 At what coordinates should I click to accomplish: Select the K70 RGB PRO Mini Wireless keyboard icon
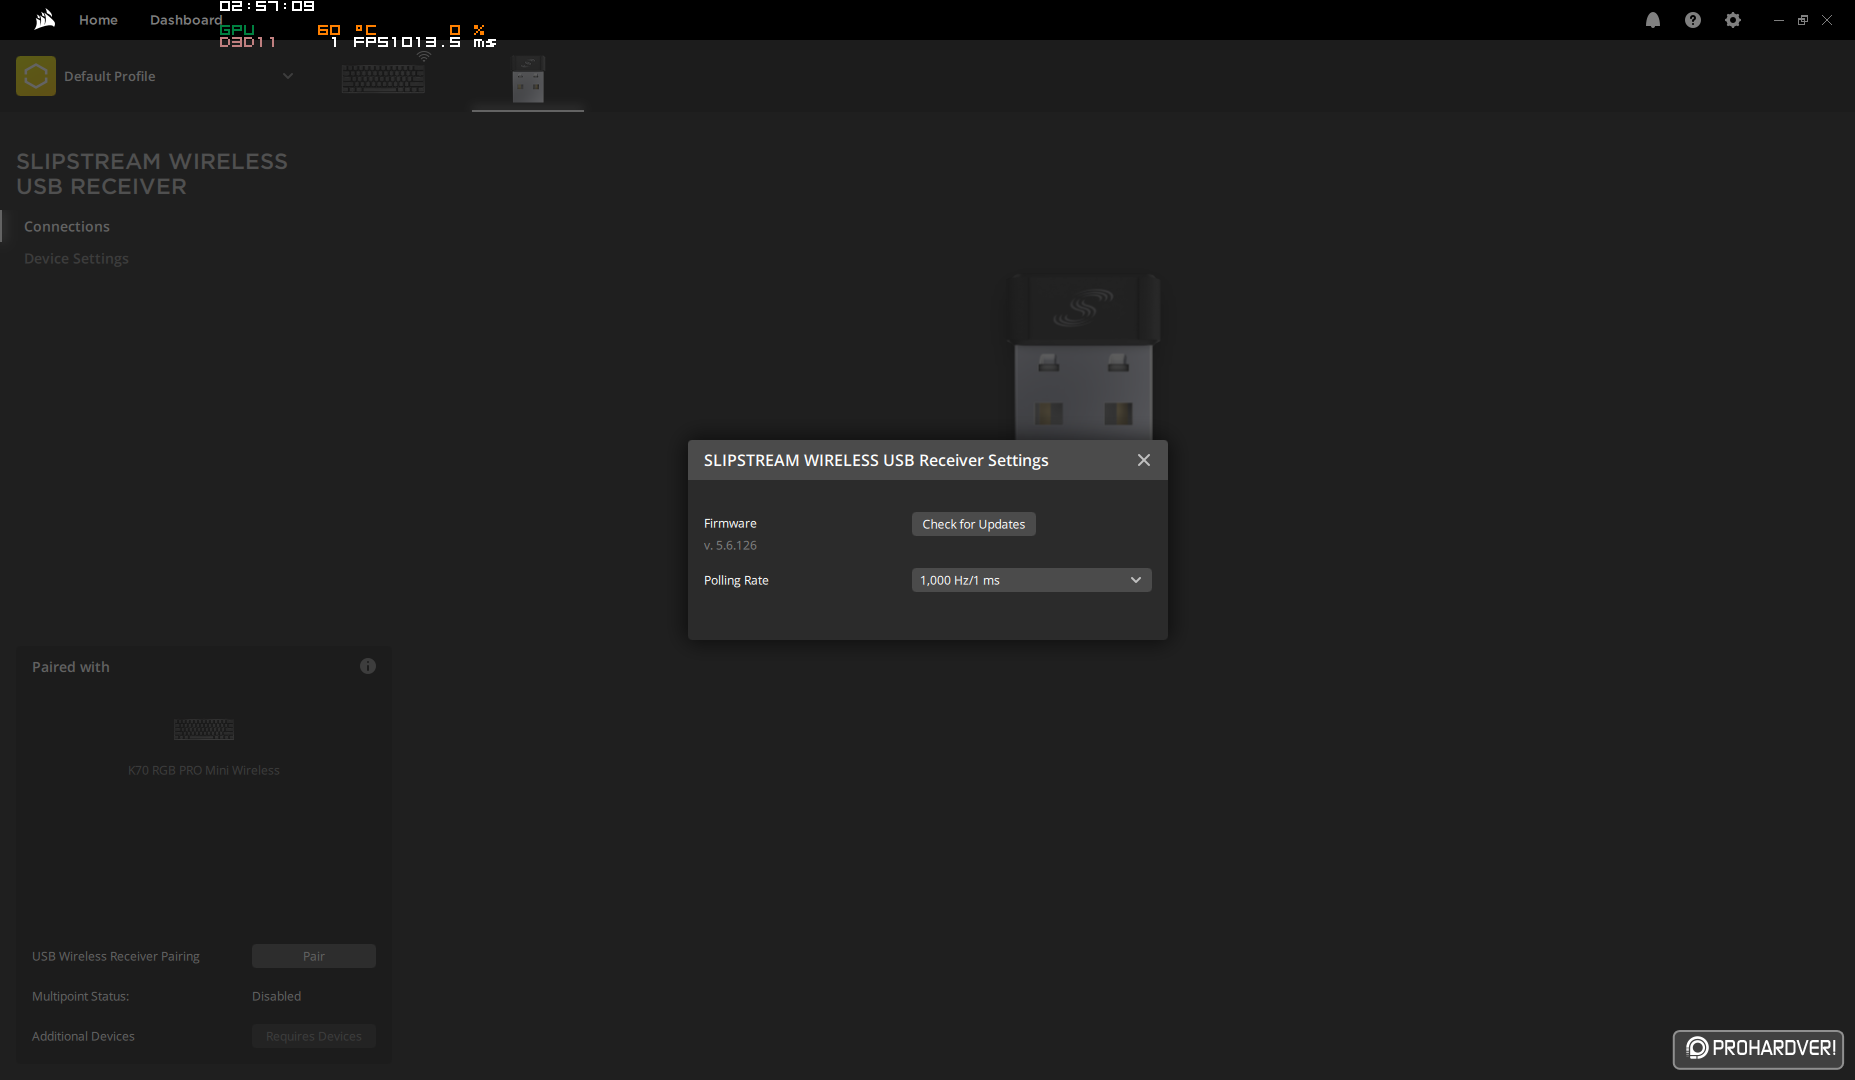[x=204, y=730]
